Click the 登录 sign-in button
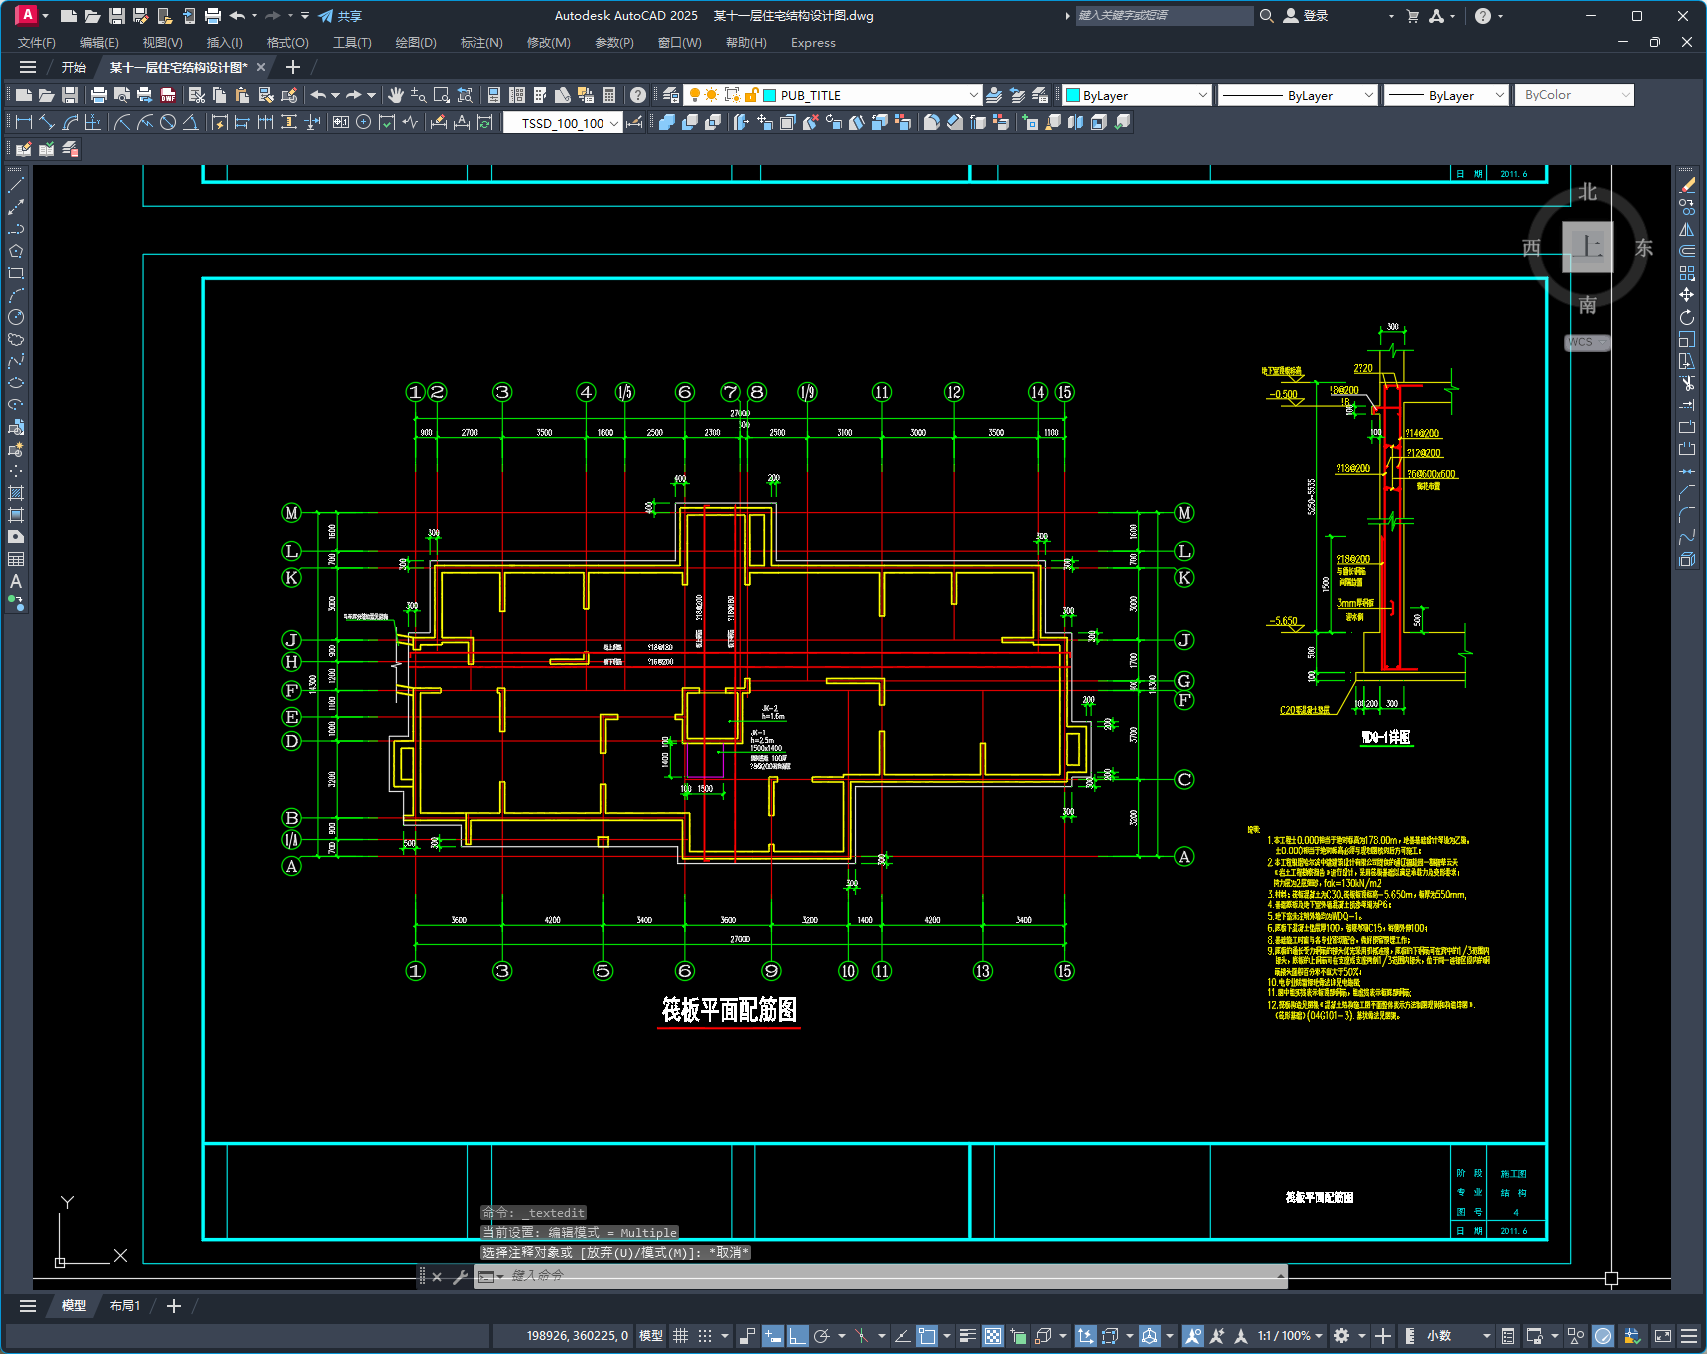This screenshot has width=1707, height=1354. click(x=1306, y=16)
